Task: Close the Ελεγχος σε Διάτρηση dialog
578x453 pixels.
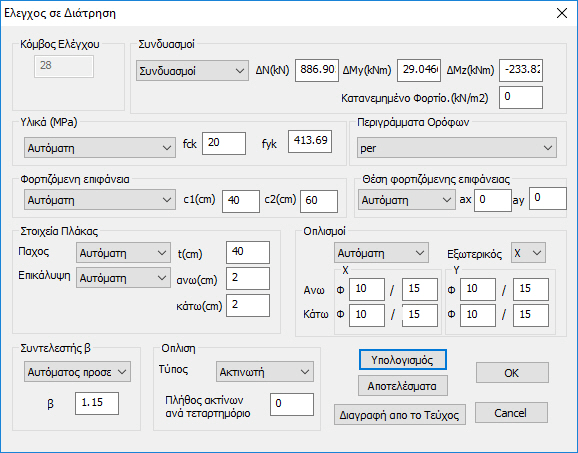Action: coord(561,13)
